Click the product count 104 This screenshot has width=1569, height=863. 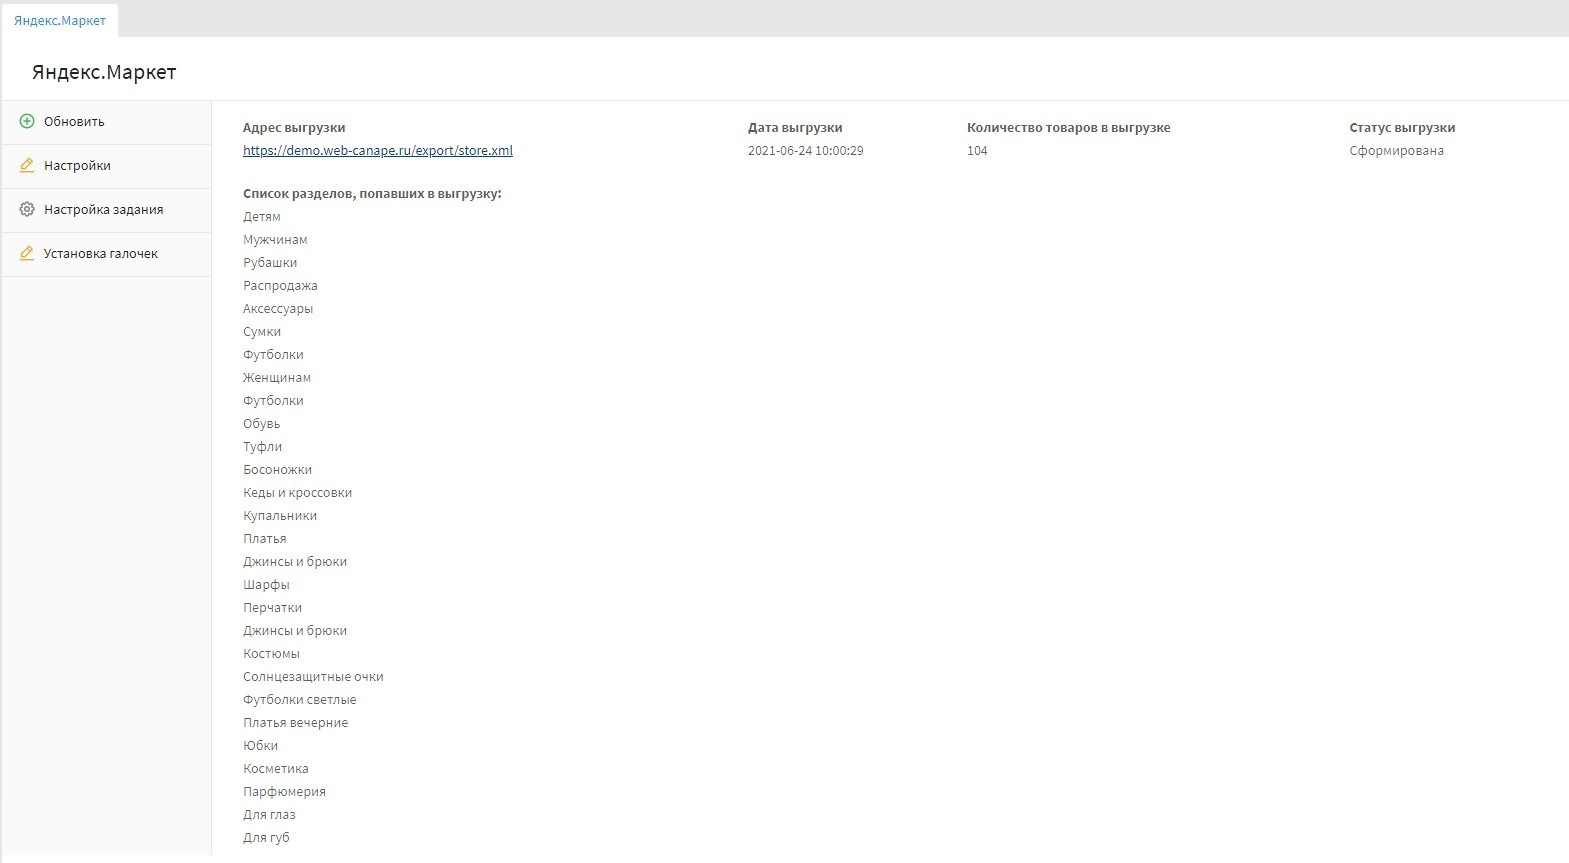point(977,151)
